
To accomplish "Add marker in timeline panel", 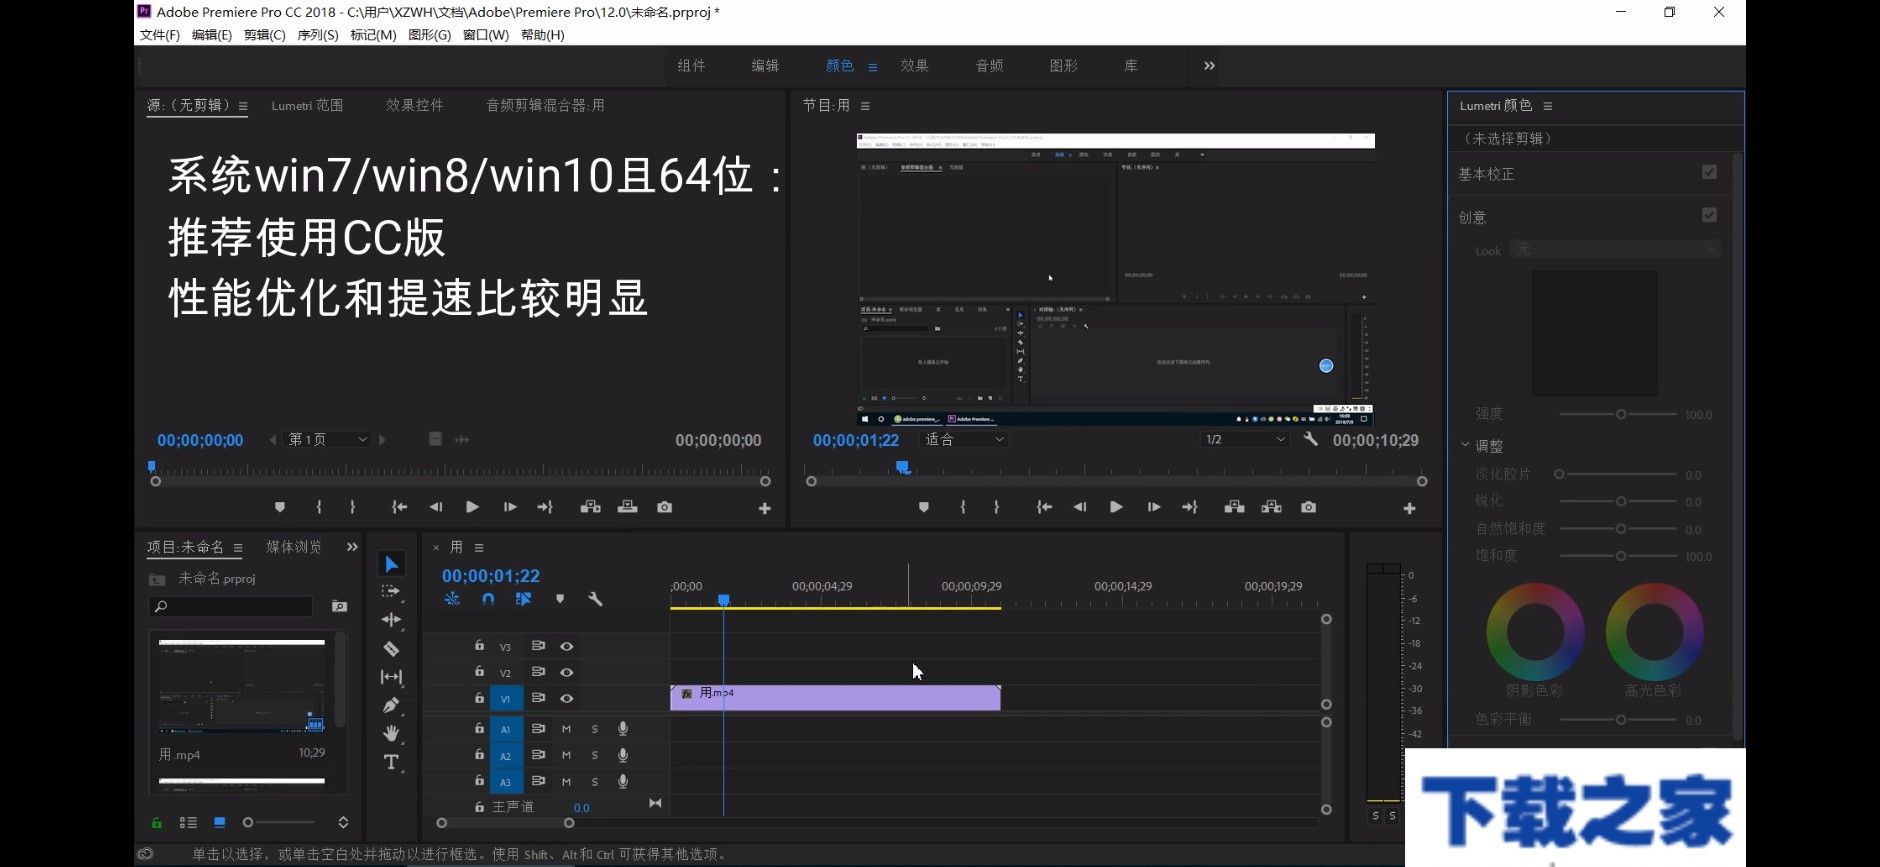I will click(x=560, y=599).
